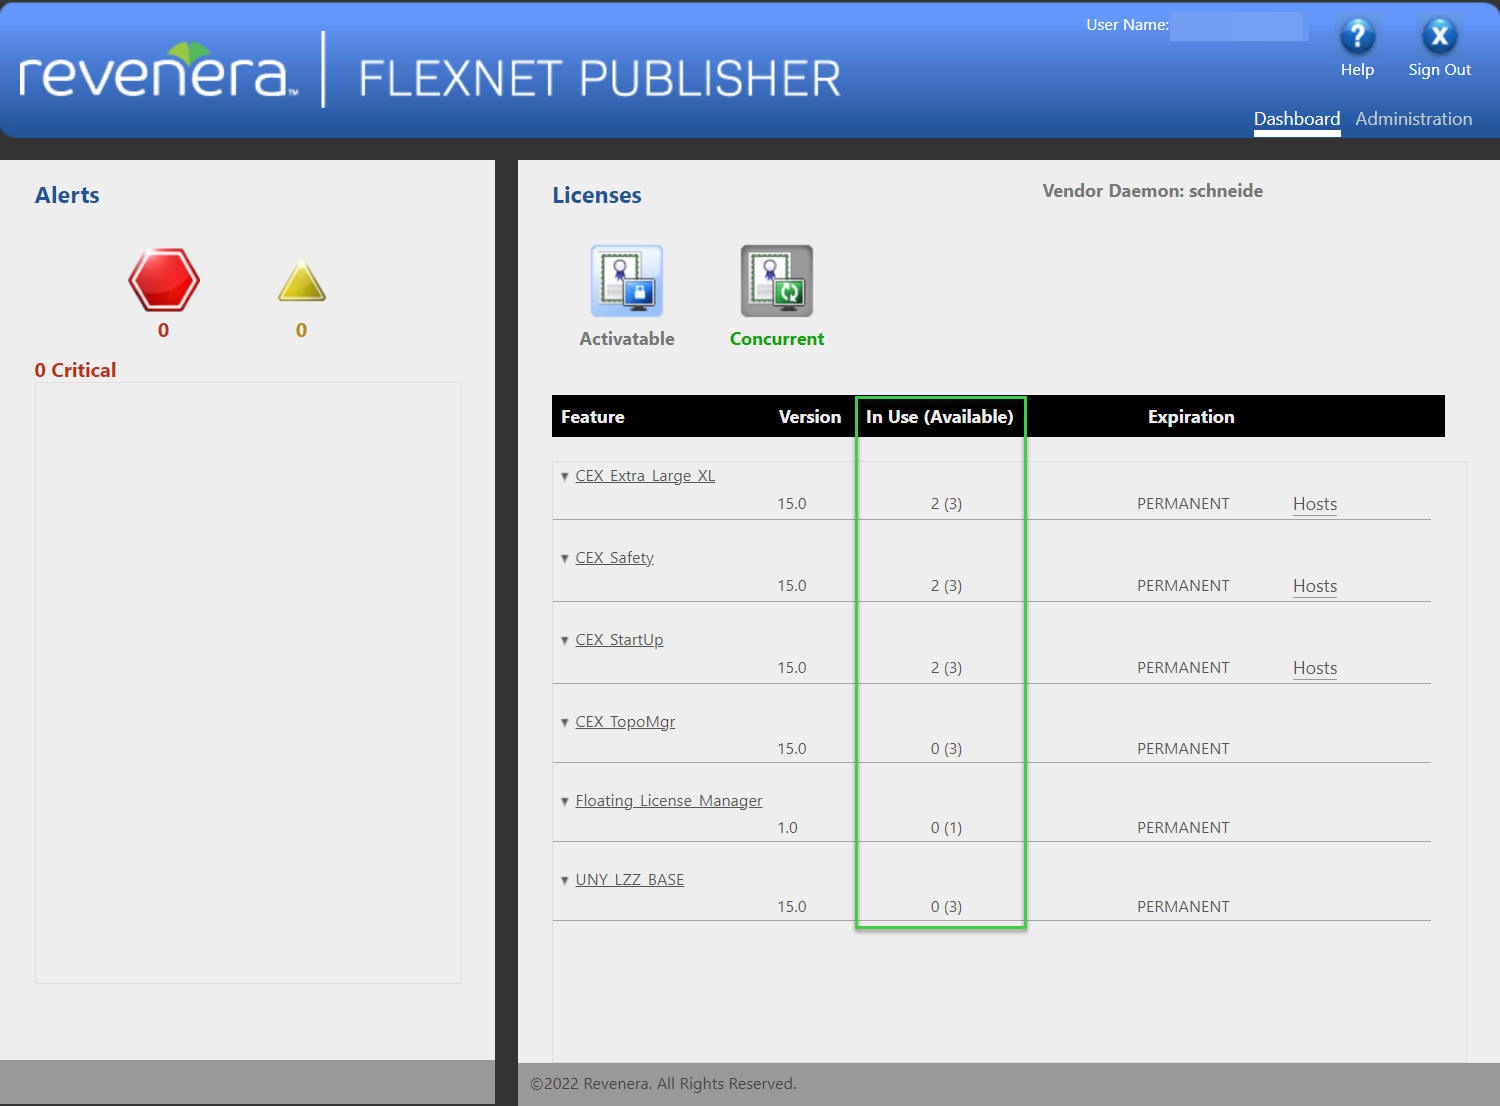Click the Version column header
This screenshot has width=1500, height=1106.
(x=810, y=417)
